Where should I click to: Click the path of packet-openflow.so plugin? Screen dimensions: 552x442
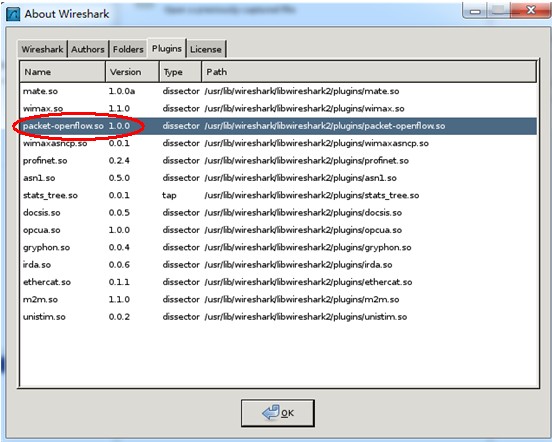pos(325,126)
